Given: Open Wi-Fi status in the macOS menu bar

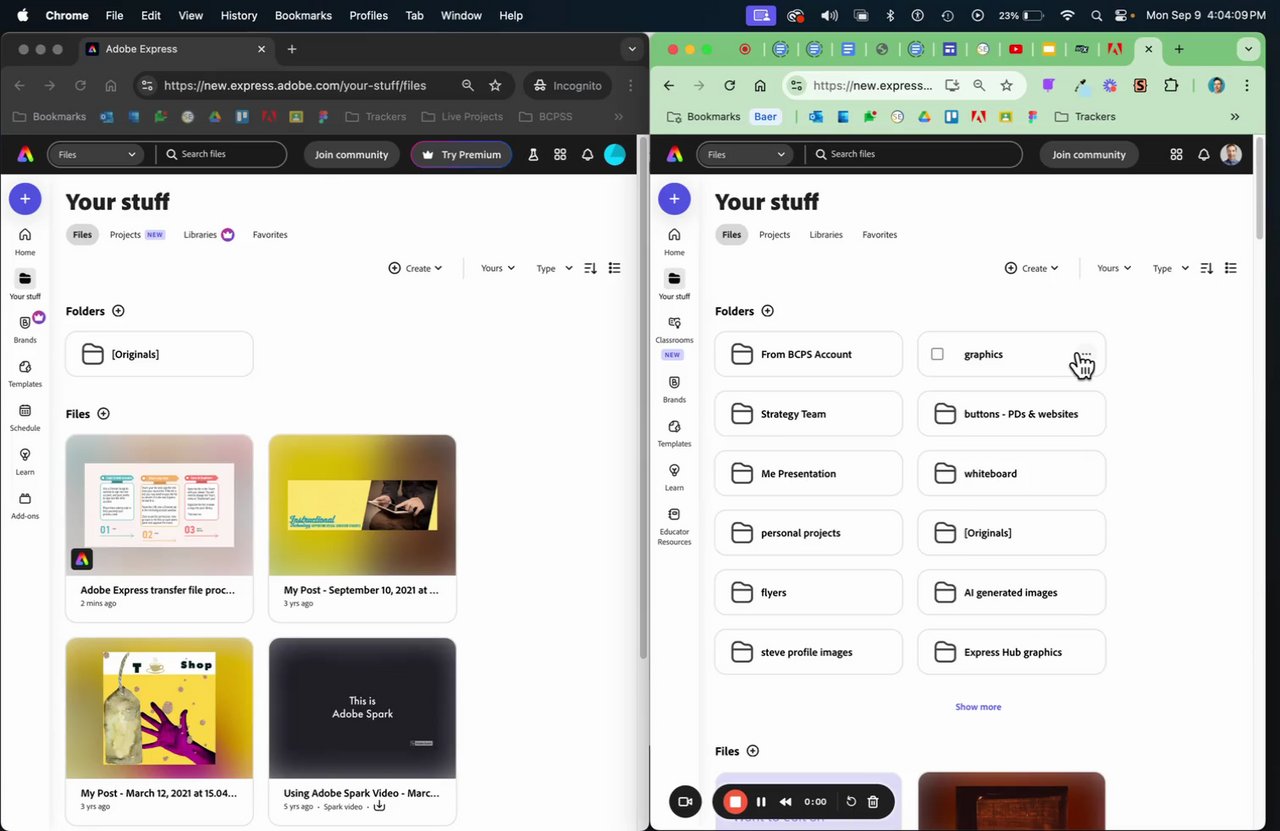Looking at the screenshot, I should point(1067,15).
